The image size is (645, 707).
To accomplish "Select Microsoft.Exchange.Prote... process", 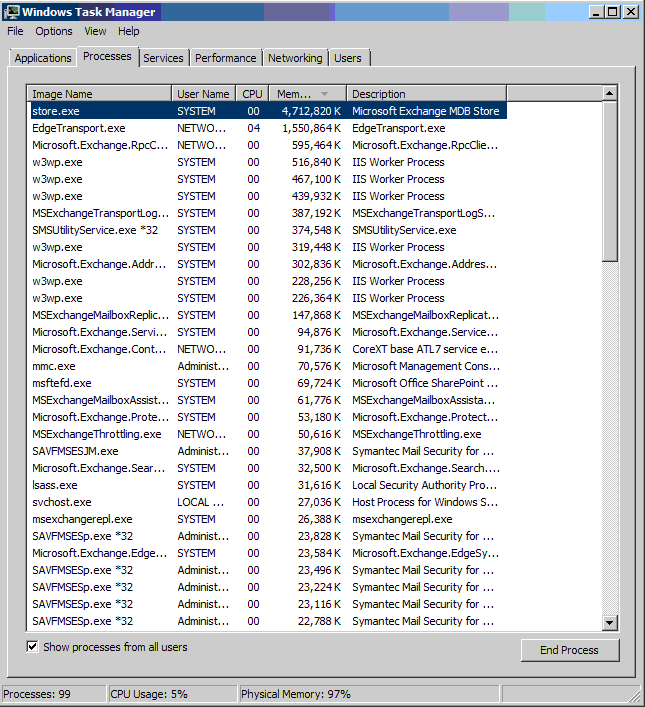I will coord(269,417).
